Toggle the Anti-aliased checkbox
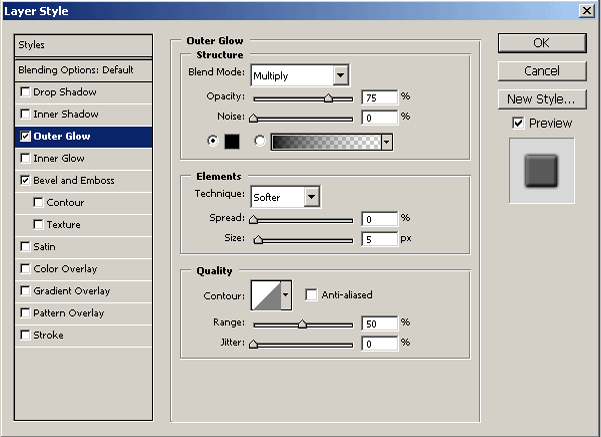Screen dimensions: 601x437 coord(312,295)
